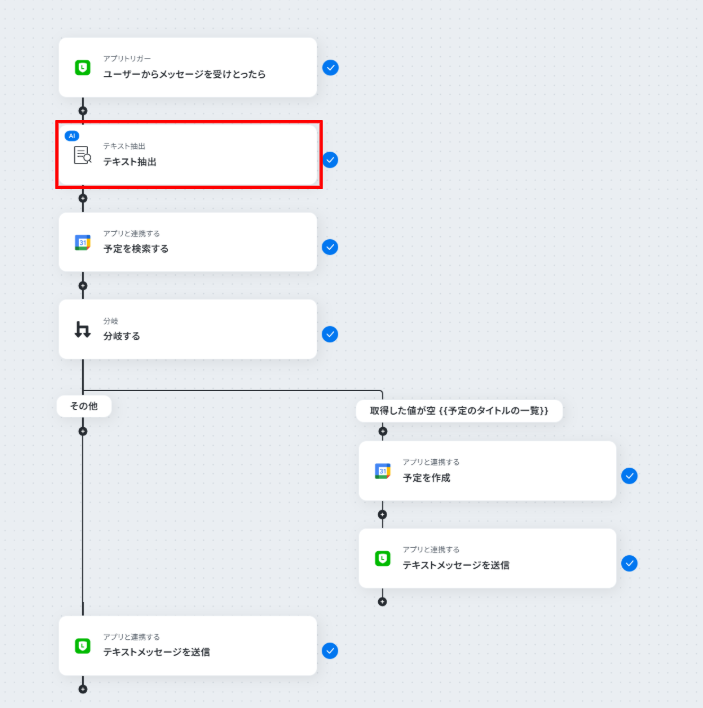The image size is (703, 708).
Task: Click plus node below 予定を作成 card
Action: click(382, 515)
